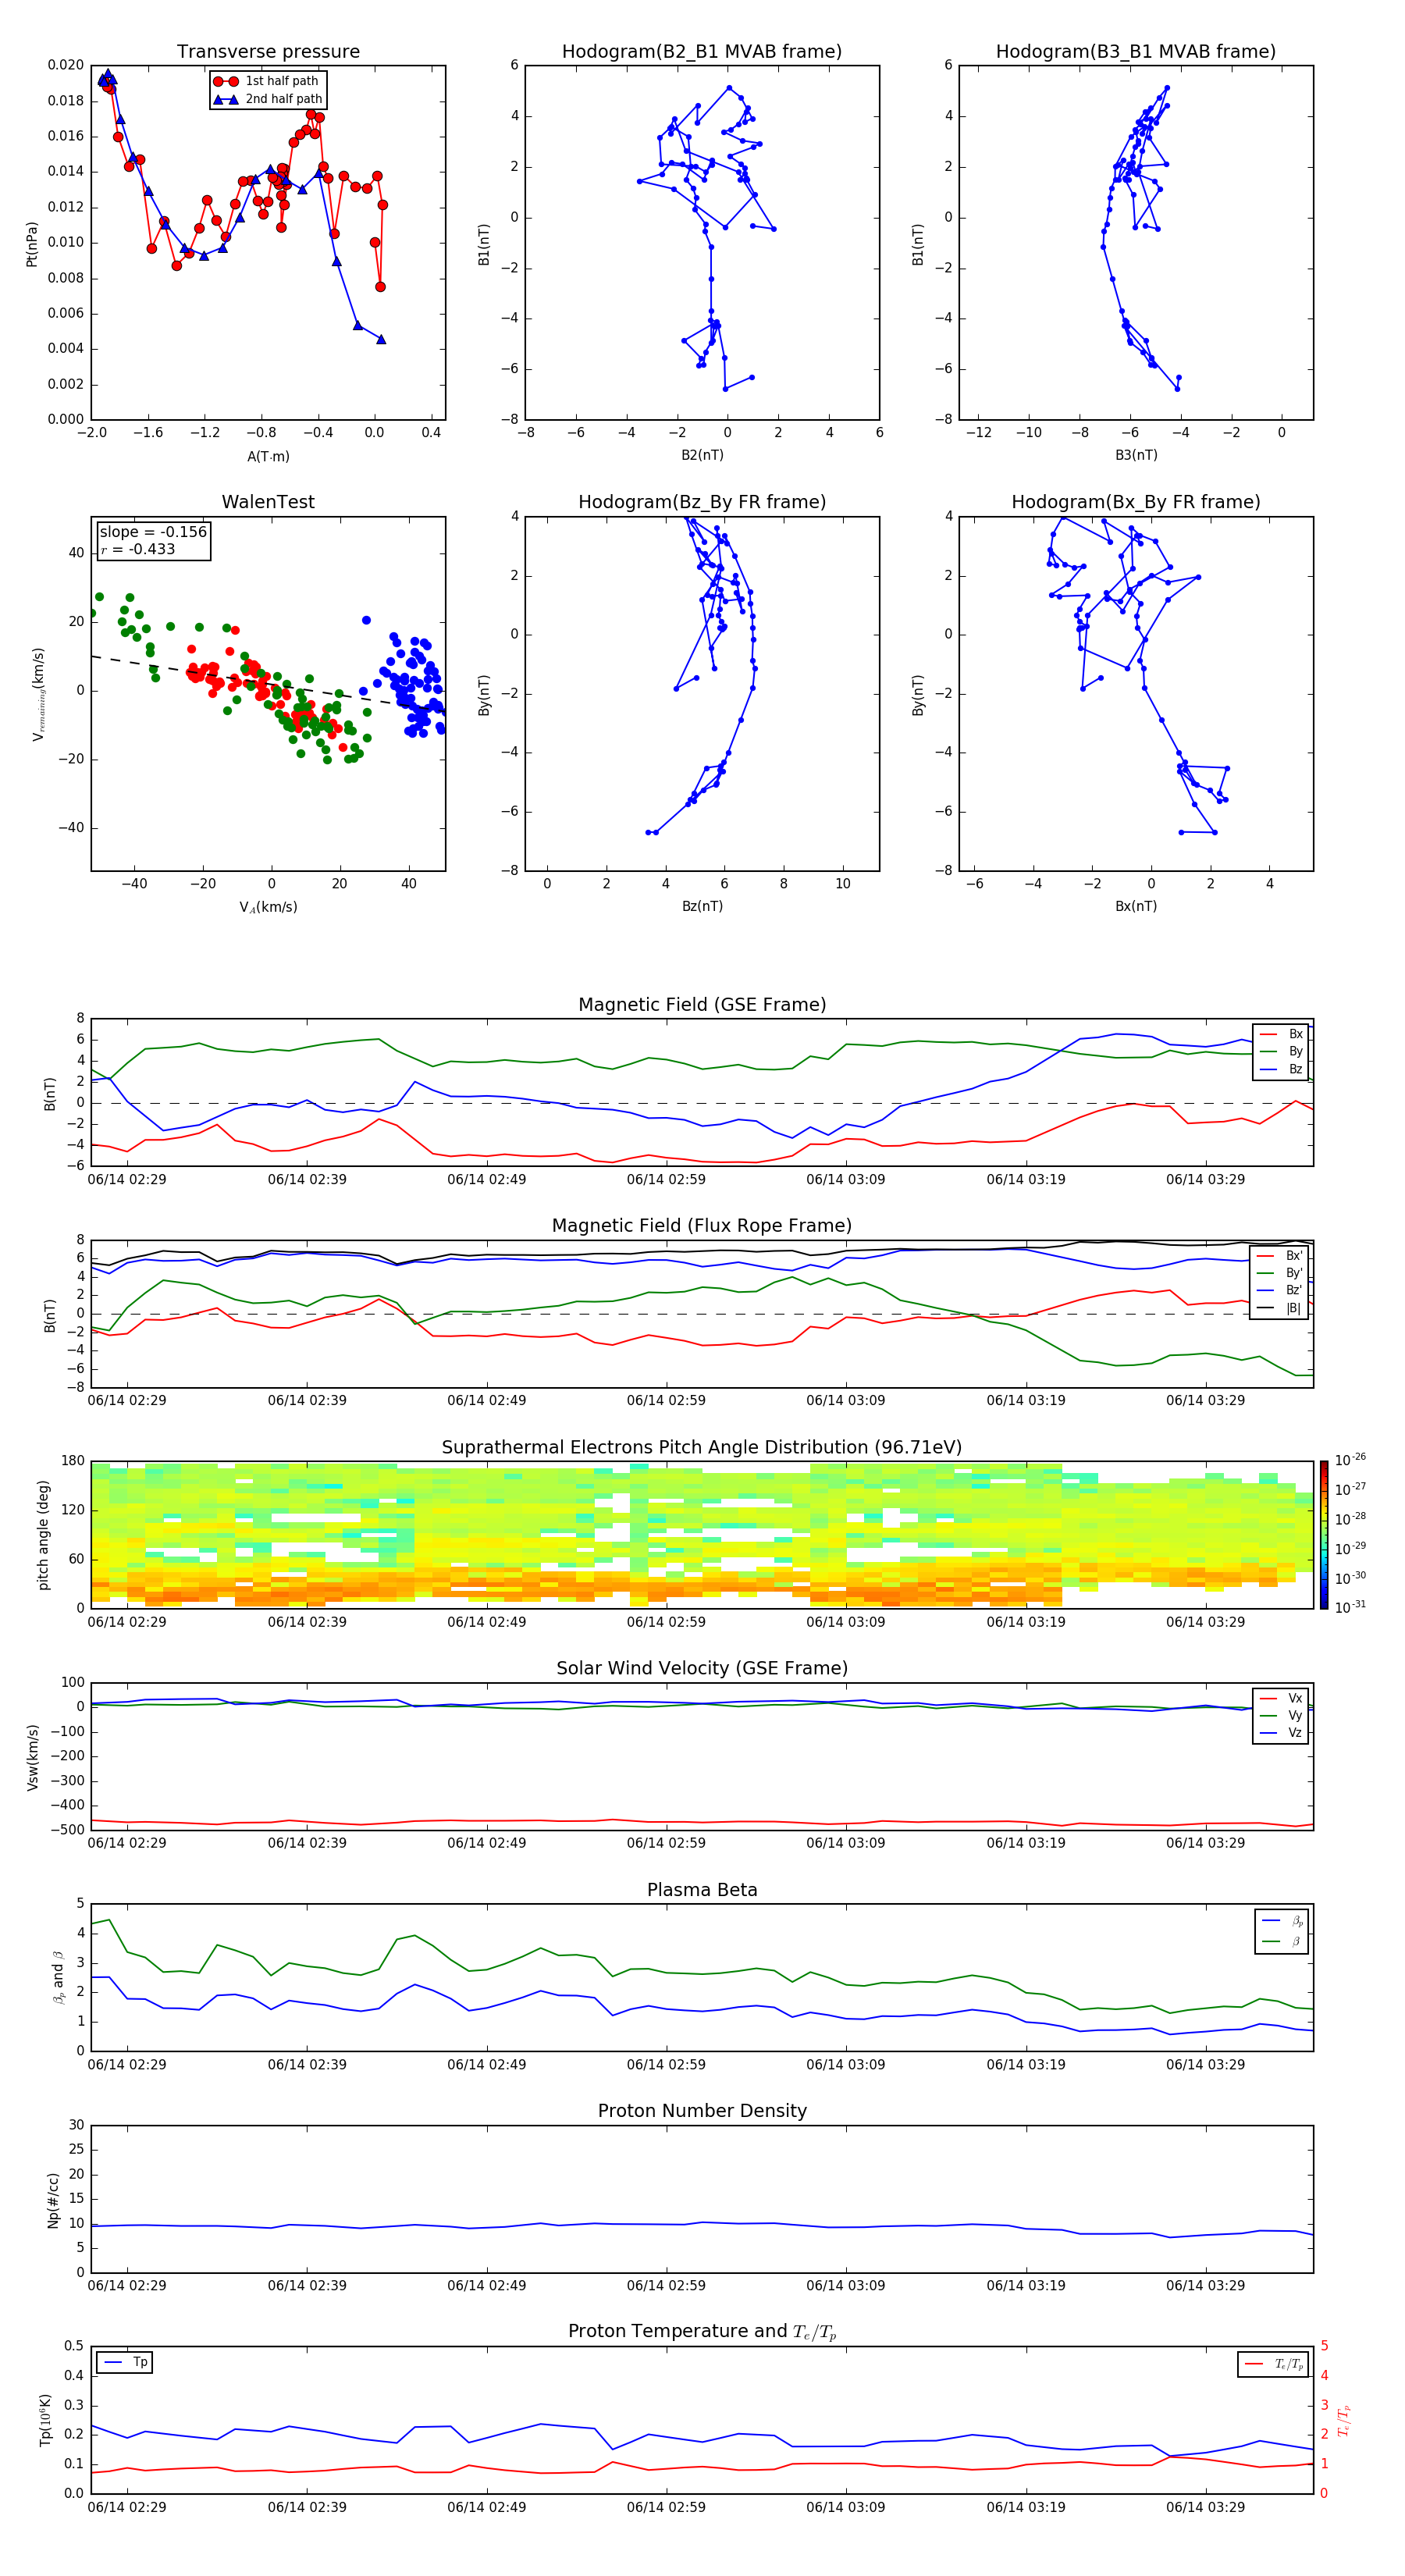Click the pitch angle color scale bar
This screenshot has width=1405, height=2576.
point(1324,1535)
